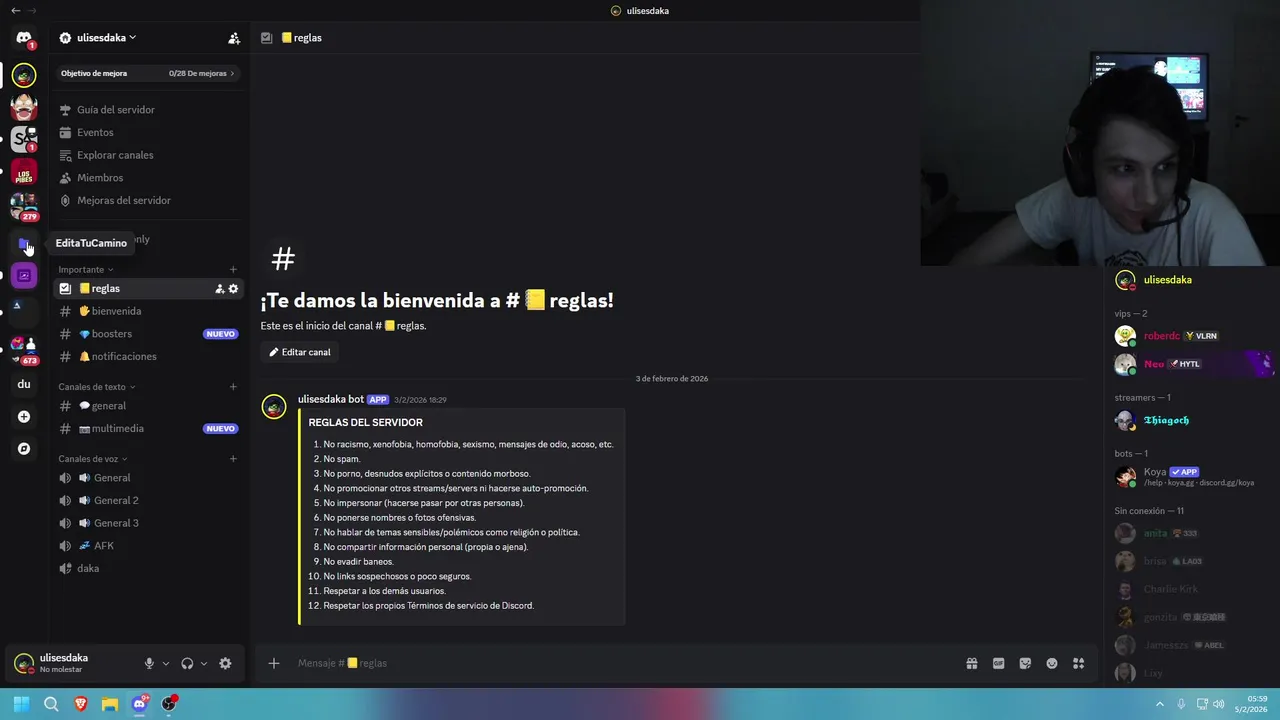Go to the multimedia channel
The image size is (1280, 720).
(x=148, y=429)
